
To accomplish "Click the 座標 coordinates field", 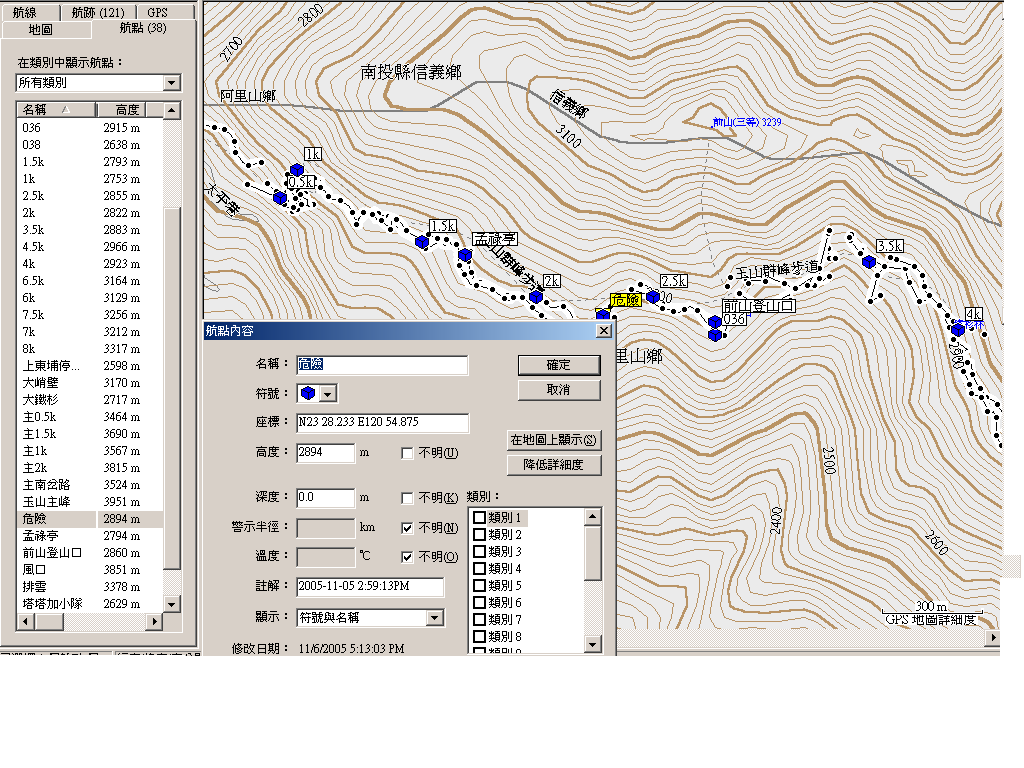I will (x=382, y=423).
